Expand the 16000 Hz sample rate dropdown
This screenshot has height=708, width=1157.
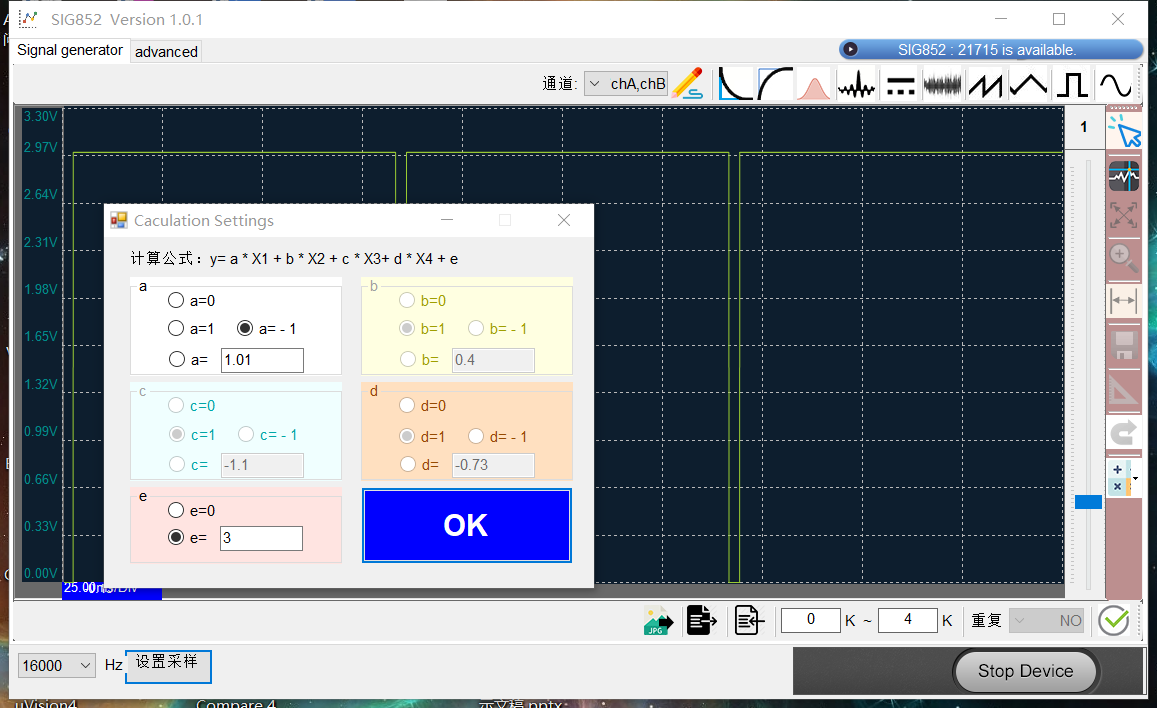[x=57, y=665]
